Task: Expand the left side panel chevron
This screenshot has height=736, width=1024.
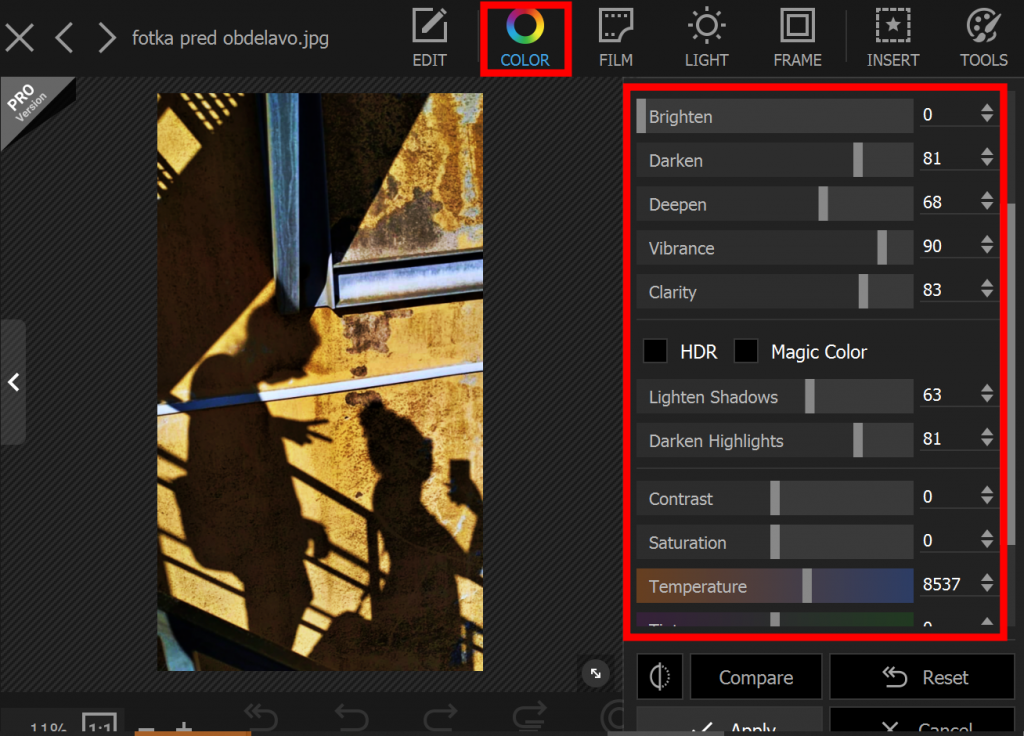Action: 13,382
